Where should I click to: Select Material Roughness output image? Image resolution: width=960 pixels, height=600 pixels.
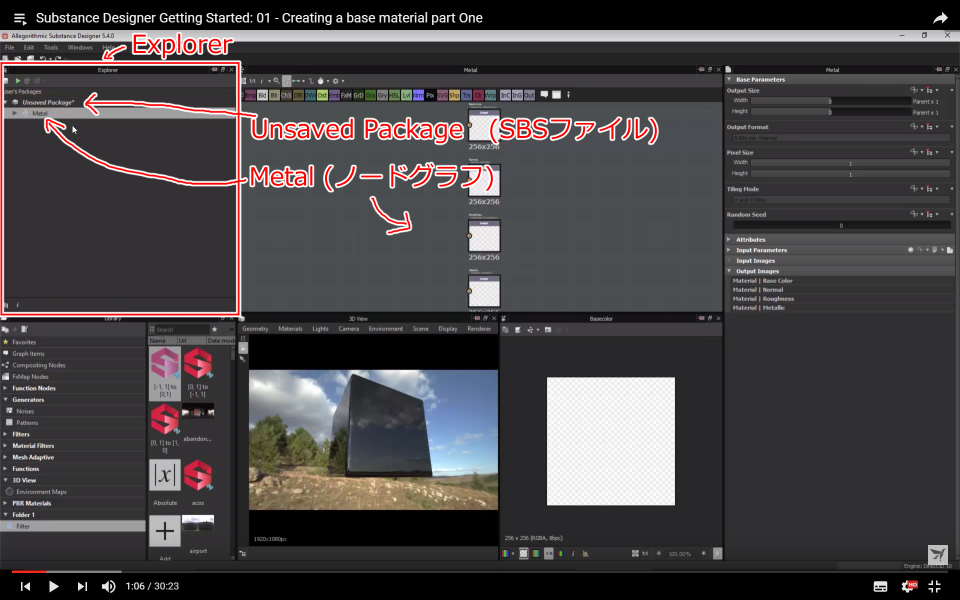click(x=763, y=299)
